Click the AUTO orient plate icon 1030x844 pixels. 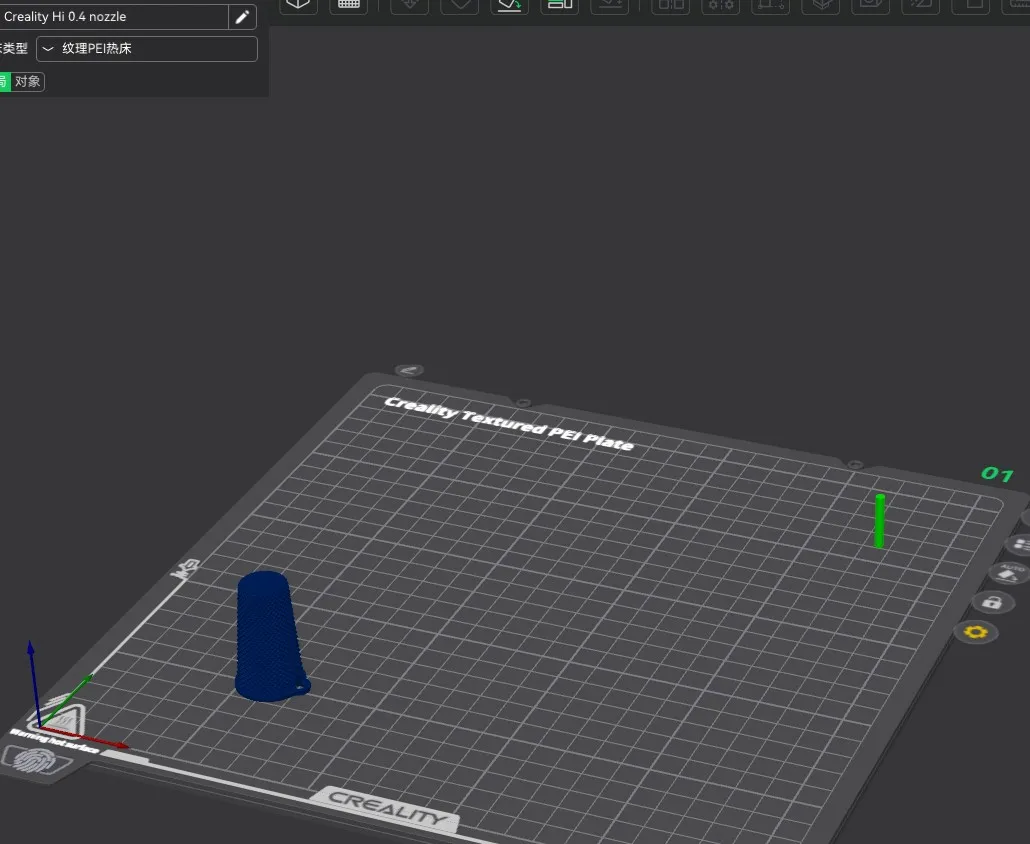click(x=1009, y=573)
